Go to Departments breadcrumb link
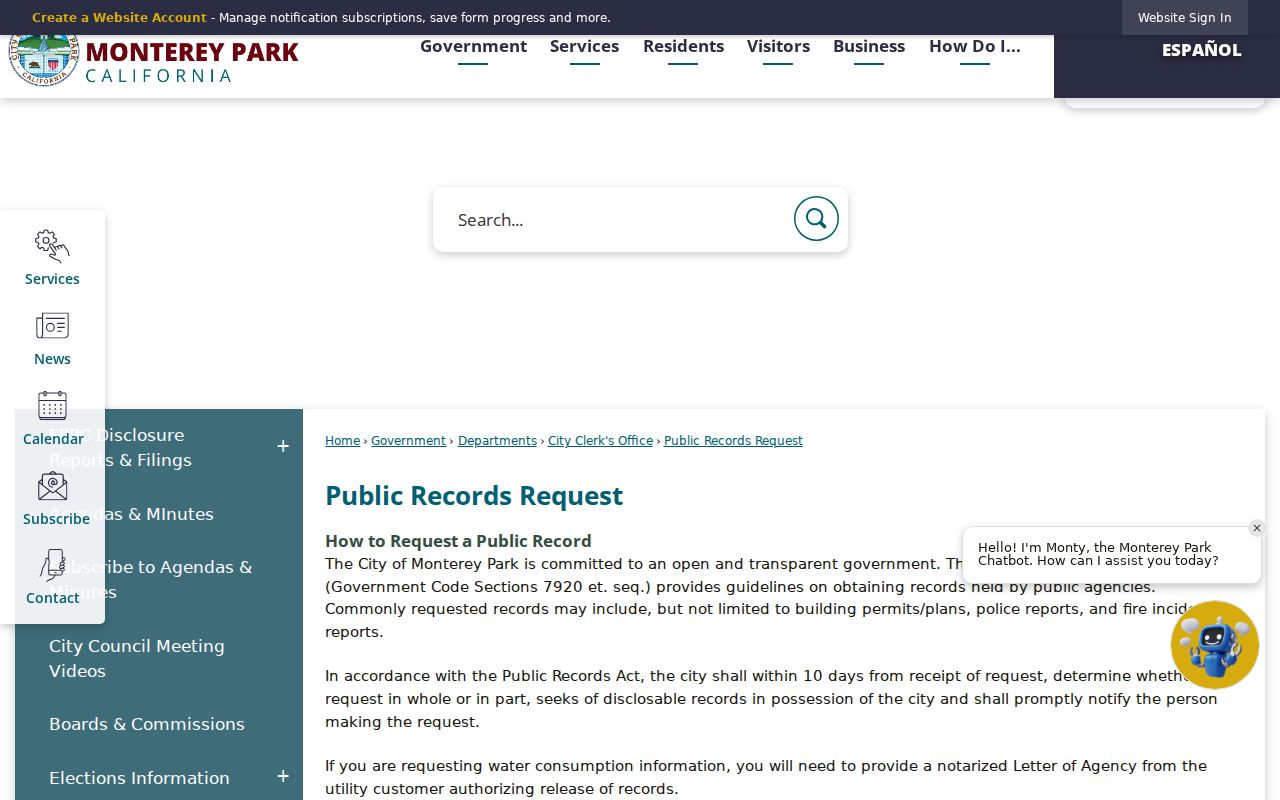The width and height of the screenshot is (1280, 800). click(x=497, y=441)
